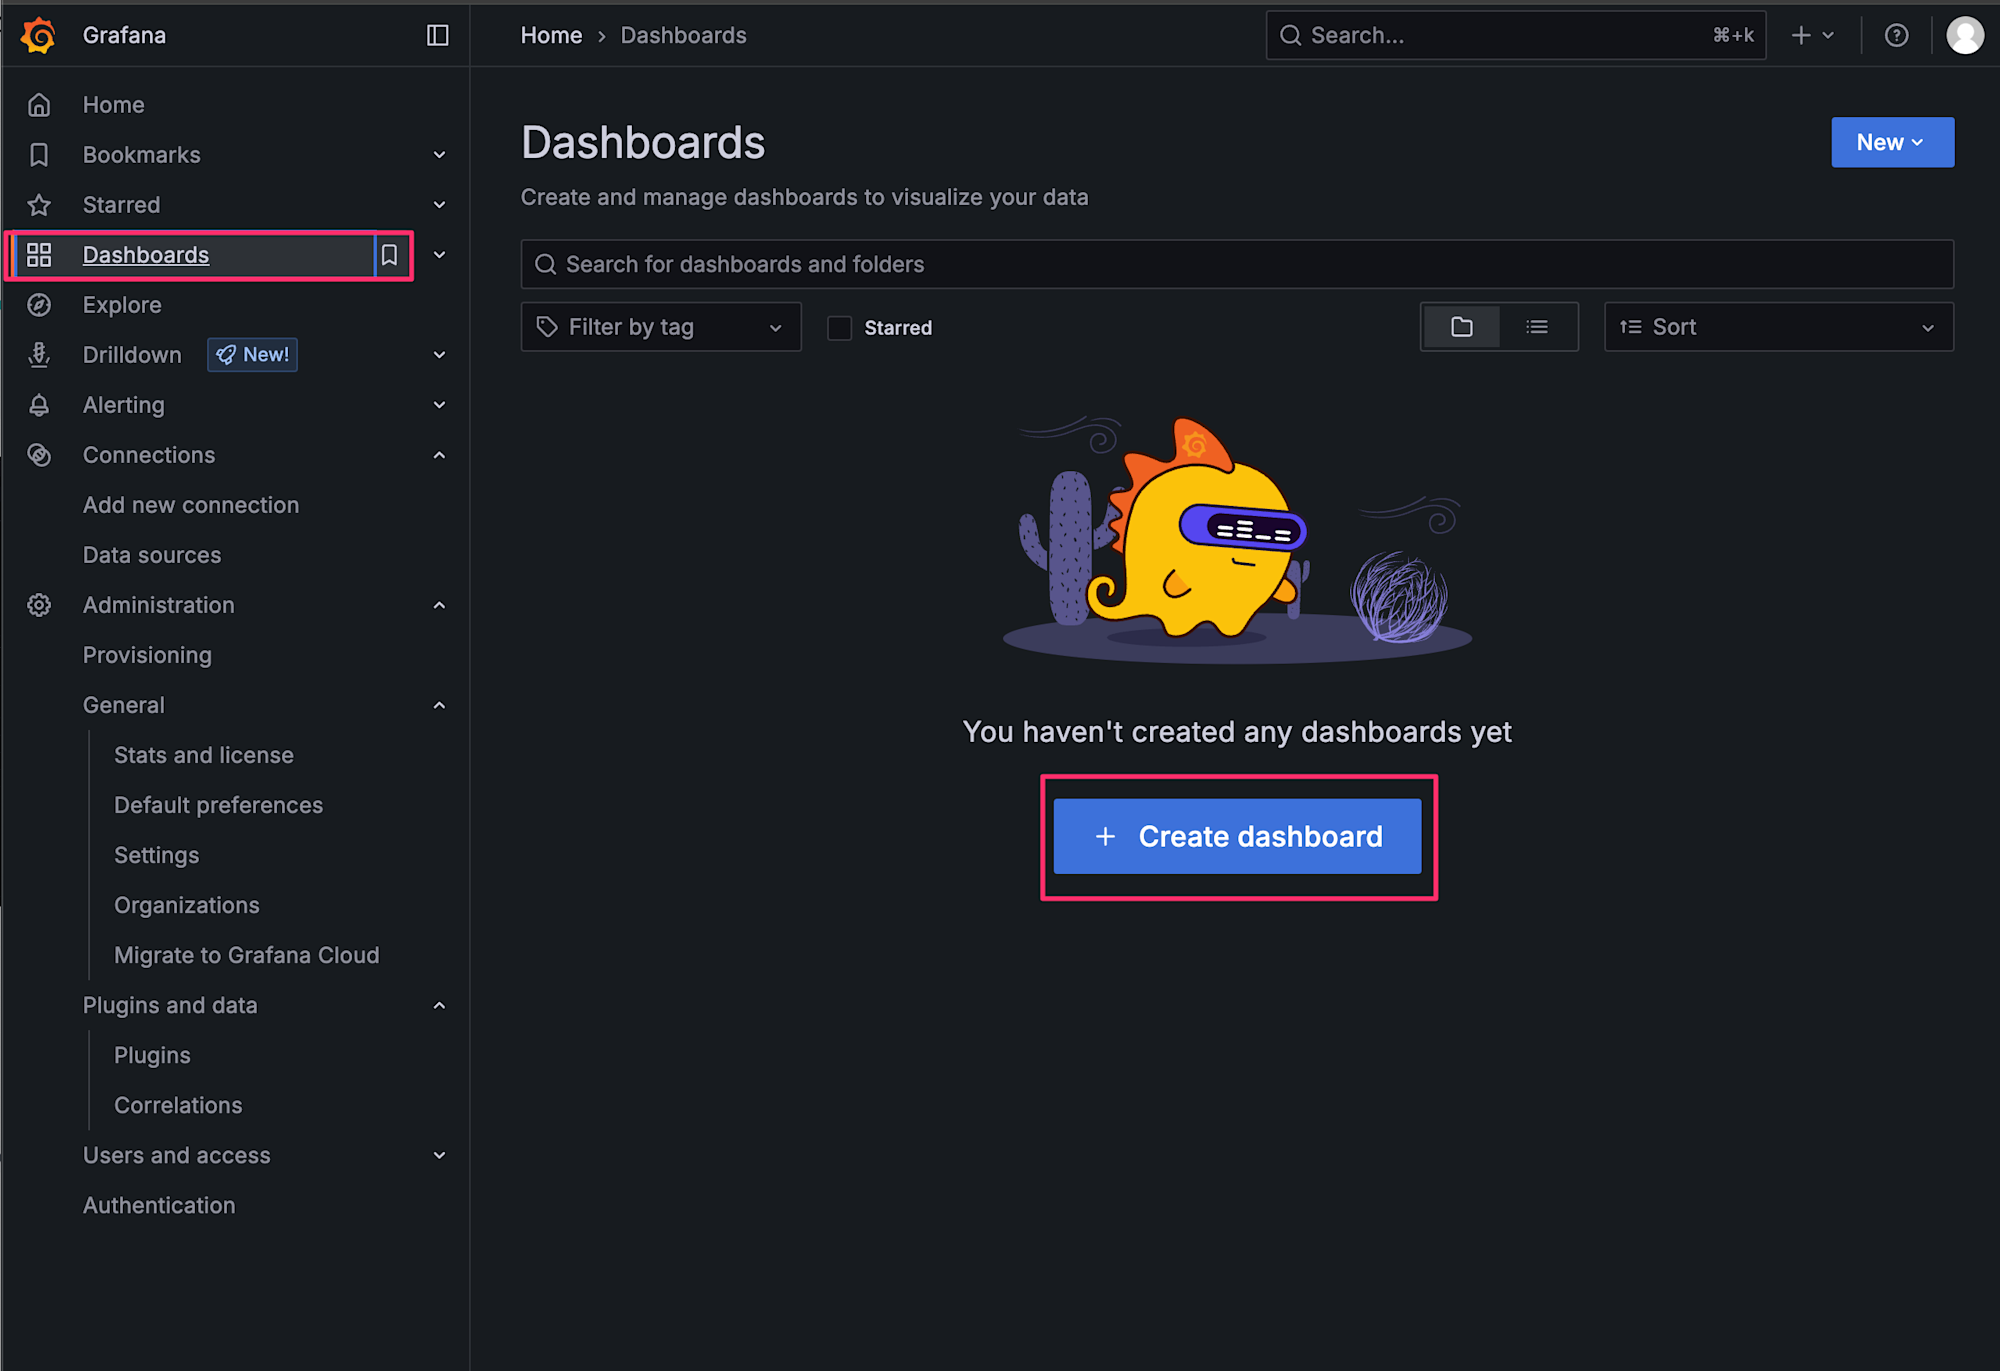Click Dashboards sidebar link
This screenshot has width=2000, height=1371.
tap(146, 255)
